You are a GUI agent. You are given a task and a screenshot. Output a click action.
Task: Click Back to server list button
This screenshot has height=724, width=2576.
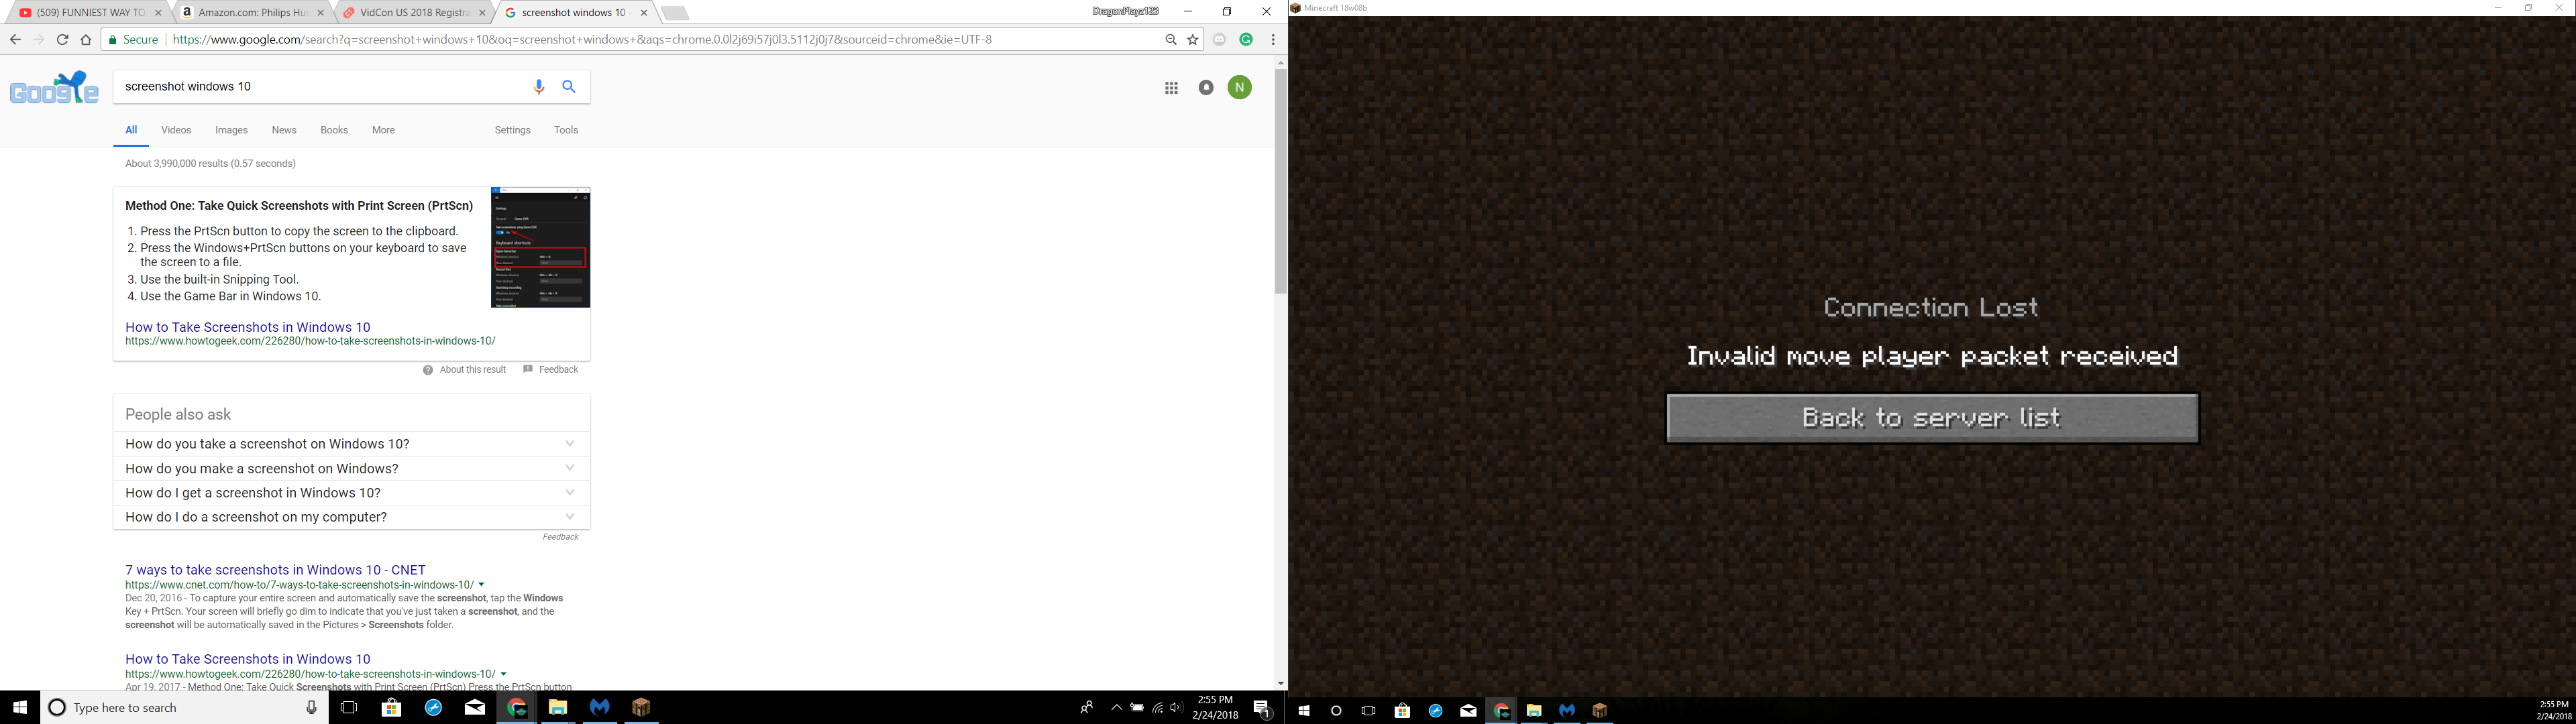point(1931,418)
